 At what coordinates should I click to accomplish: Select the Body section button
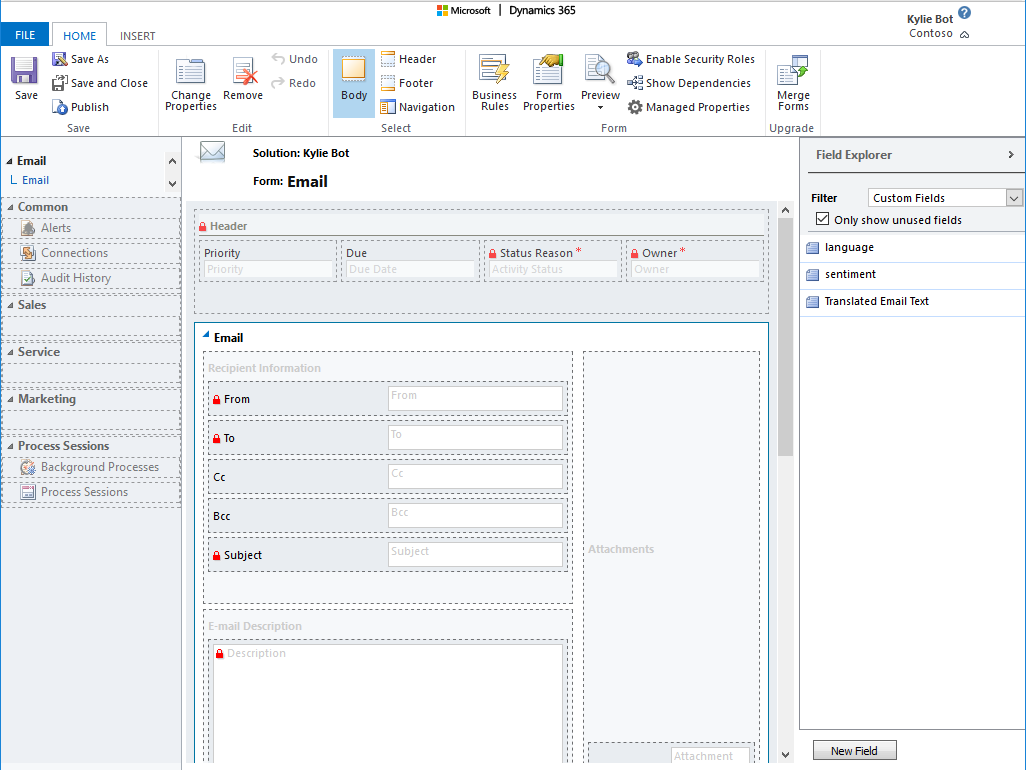tap(354, 83)
